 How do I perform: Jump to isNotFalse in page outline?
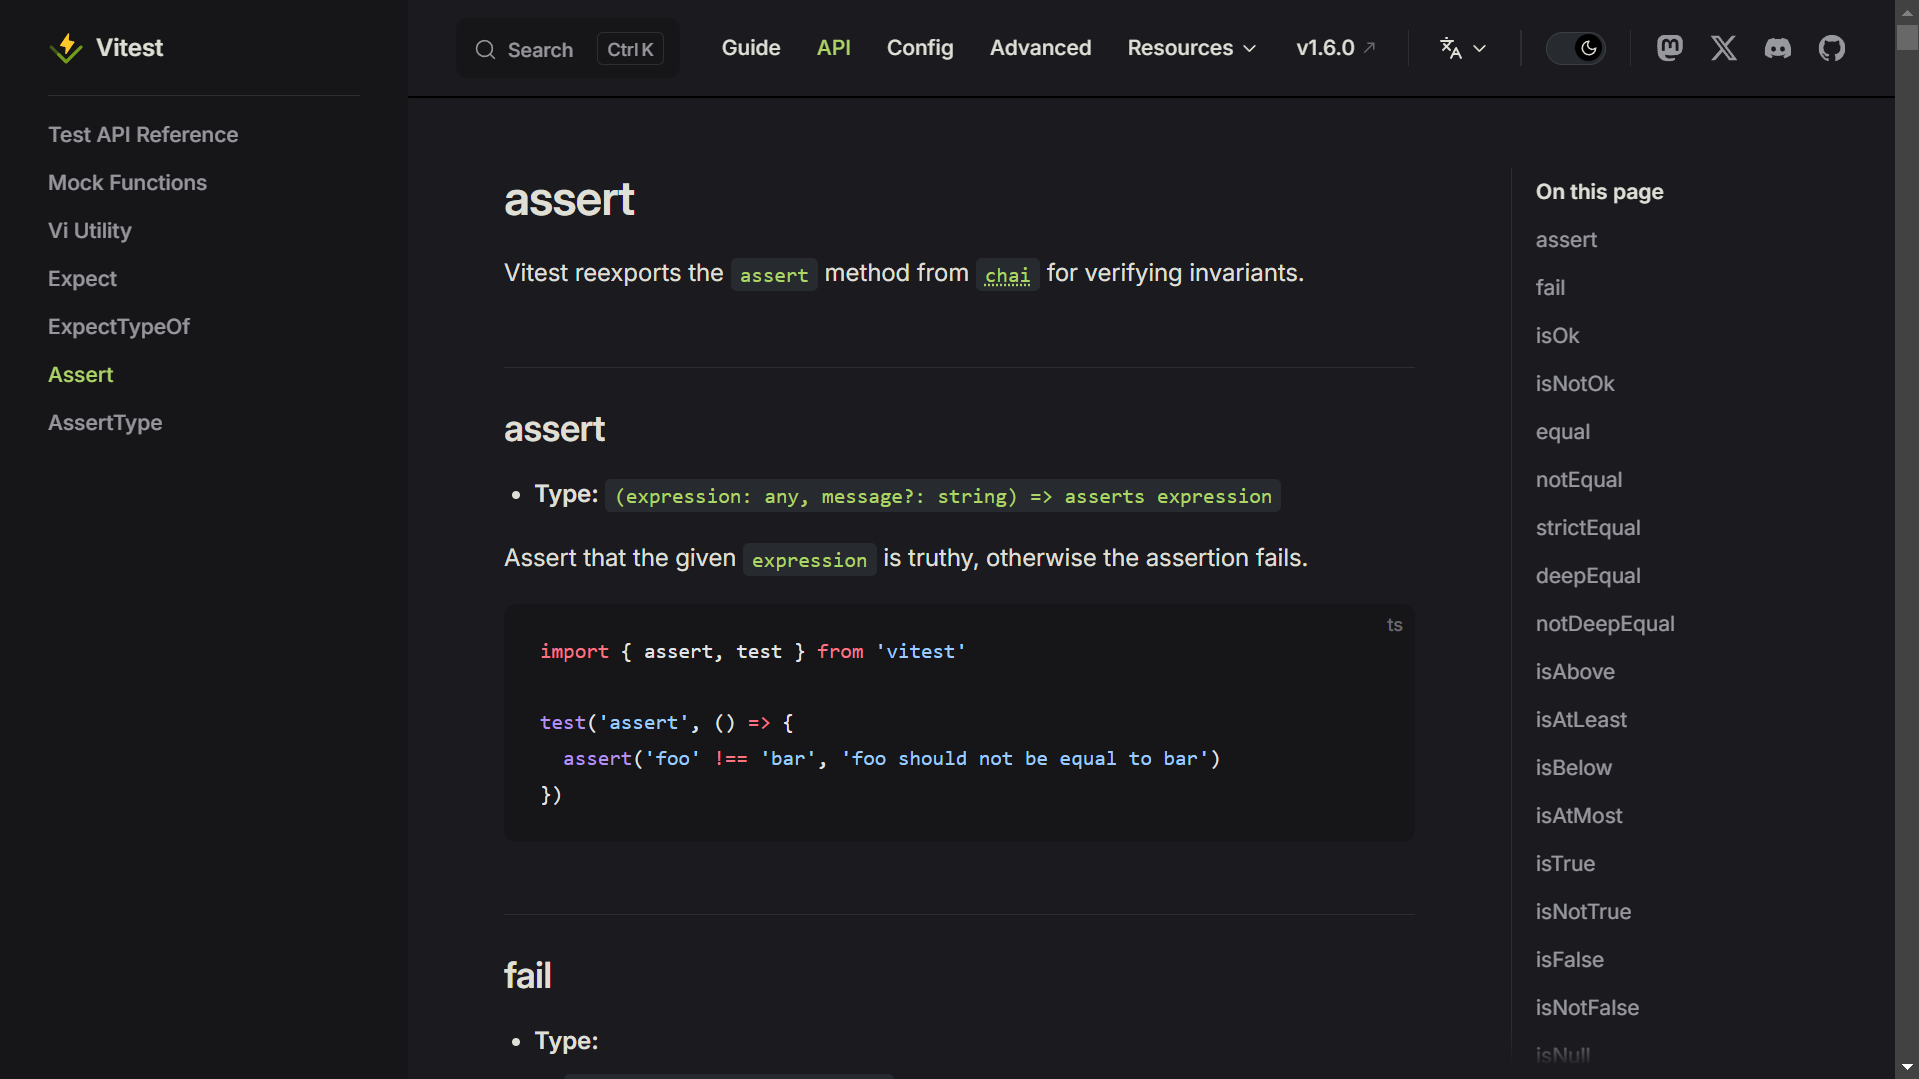click(x=1587, y=1007)
